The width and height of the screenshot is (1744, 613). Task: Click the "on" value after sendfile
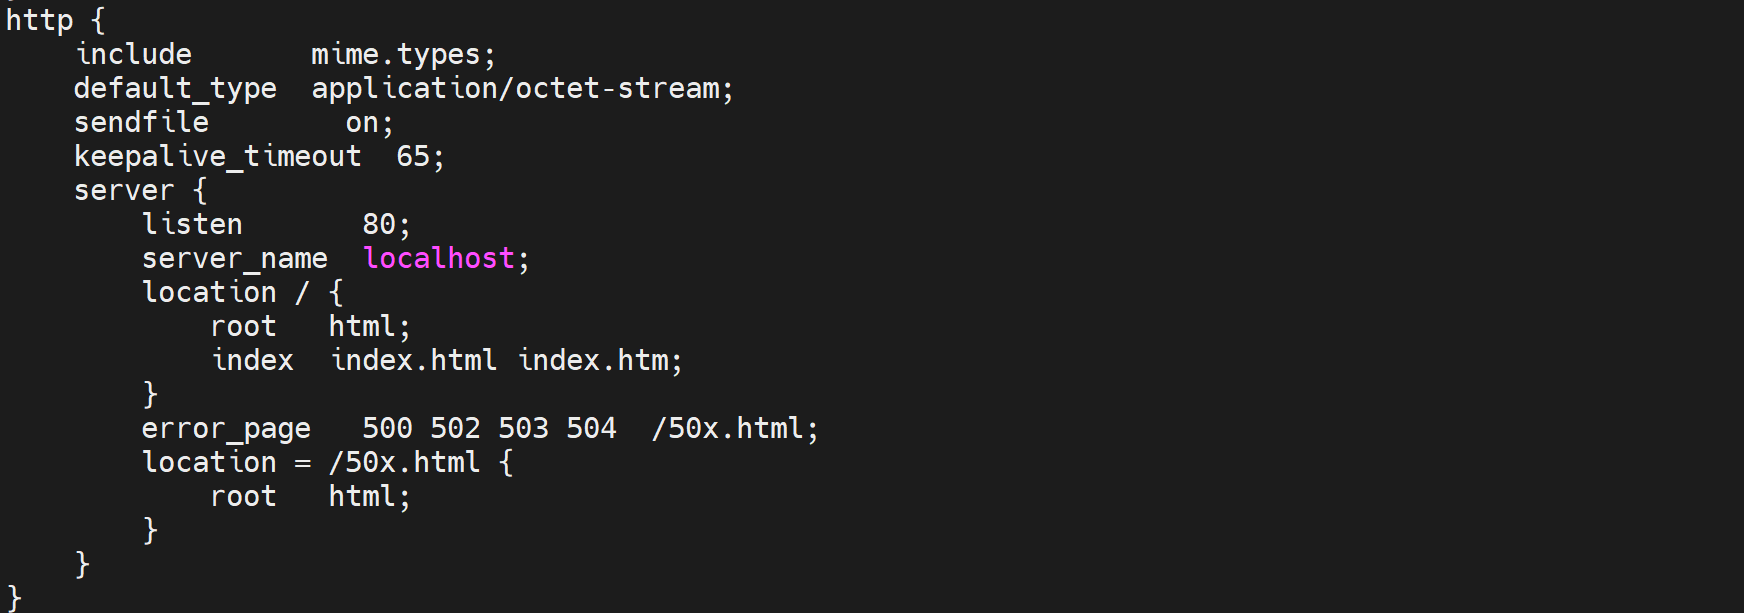click(x=362, y=122)
